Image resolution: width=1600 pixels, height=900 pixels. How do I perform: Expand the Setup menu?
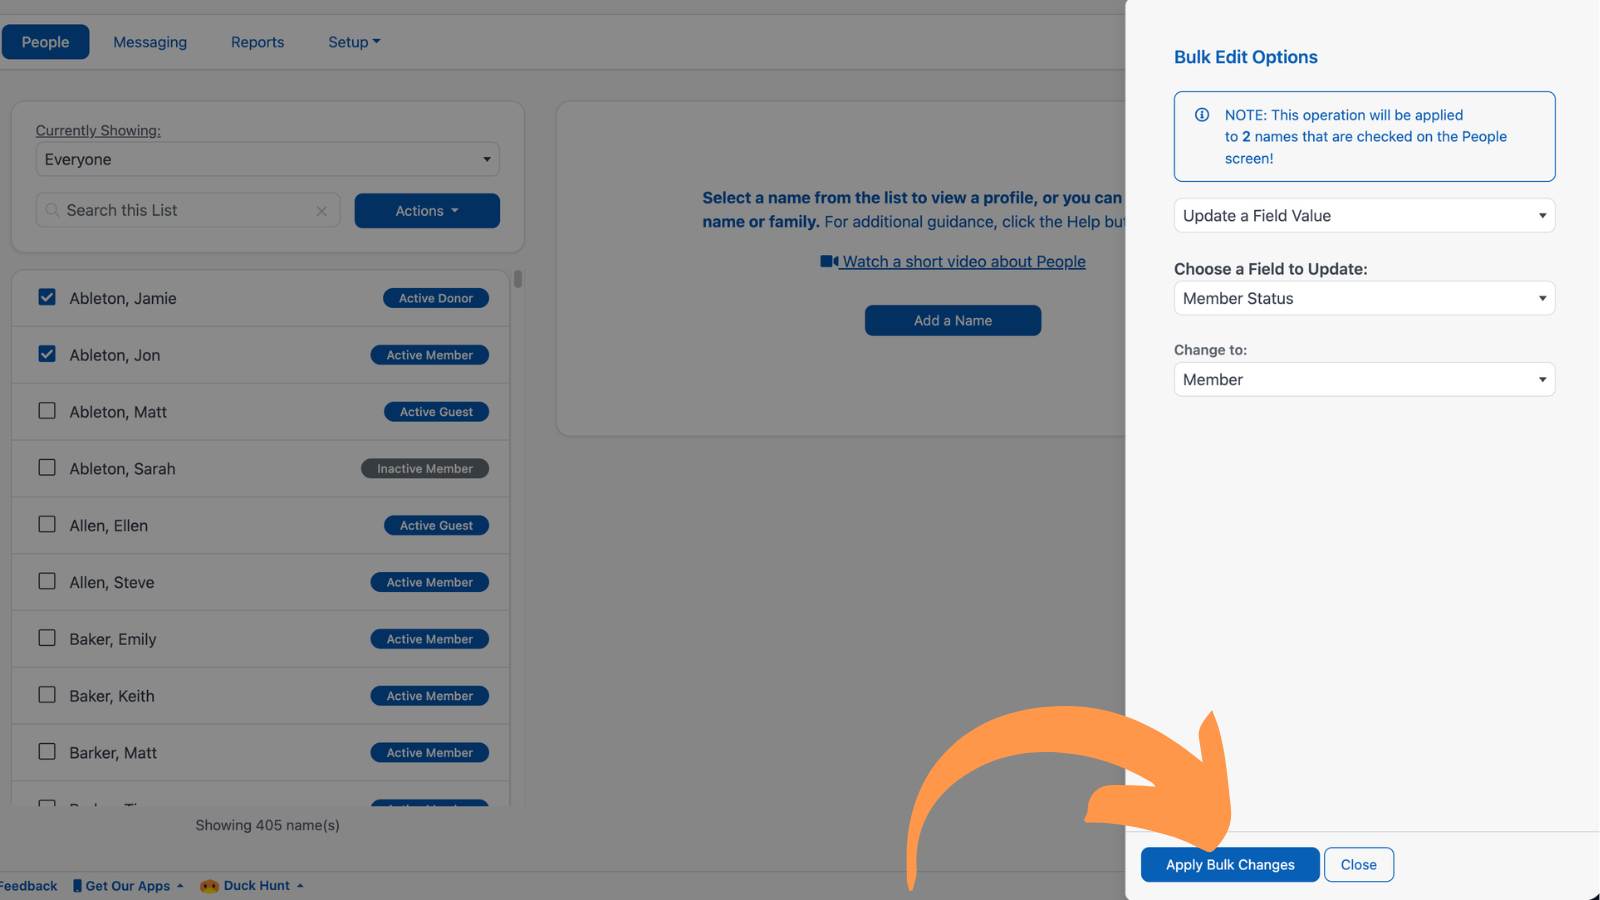click(354, 42)
